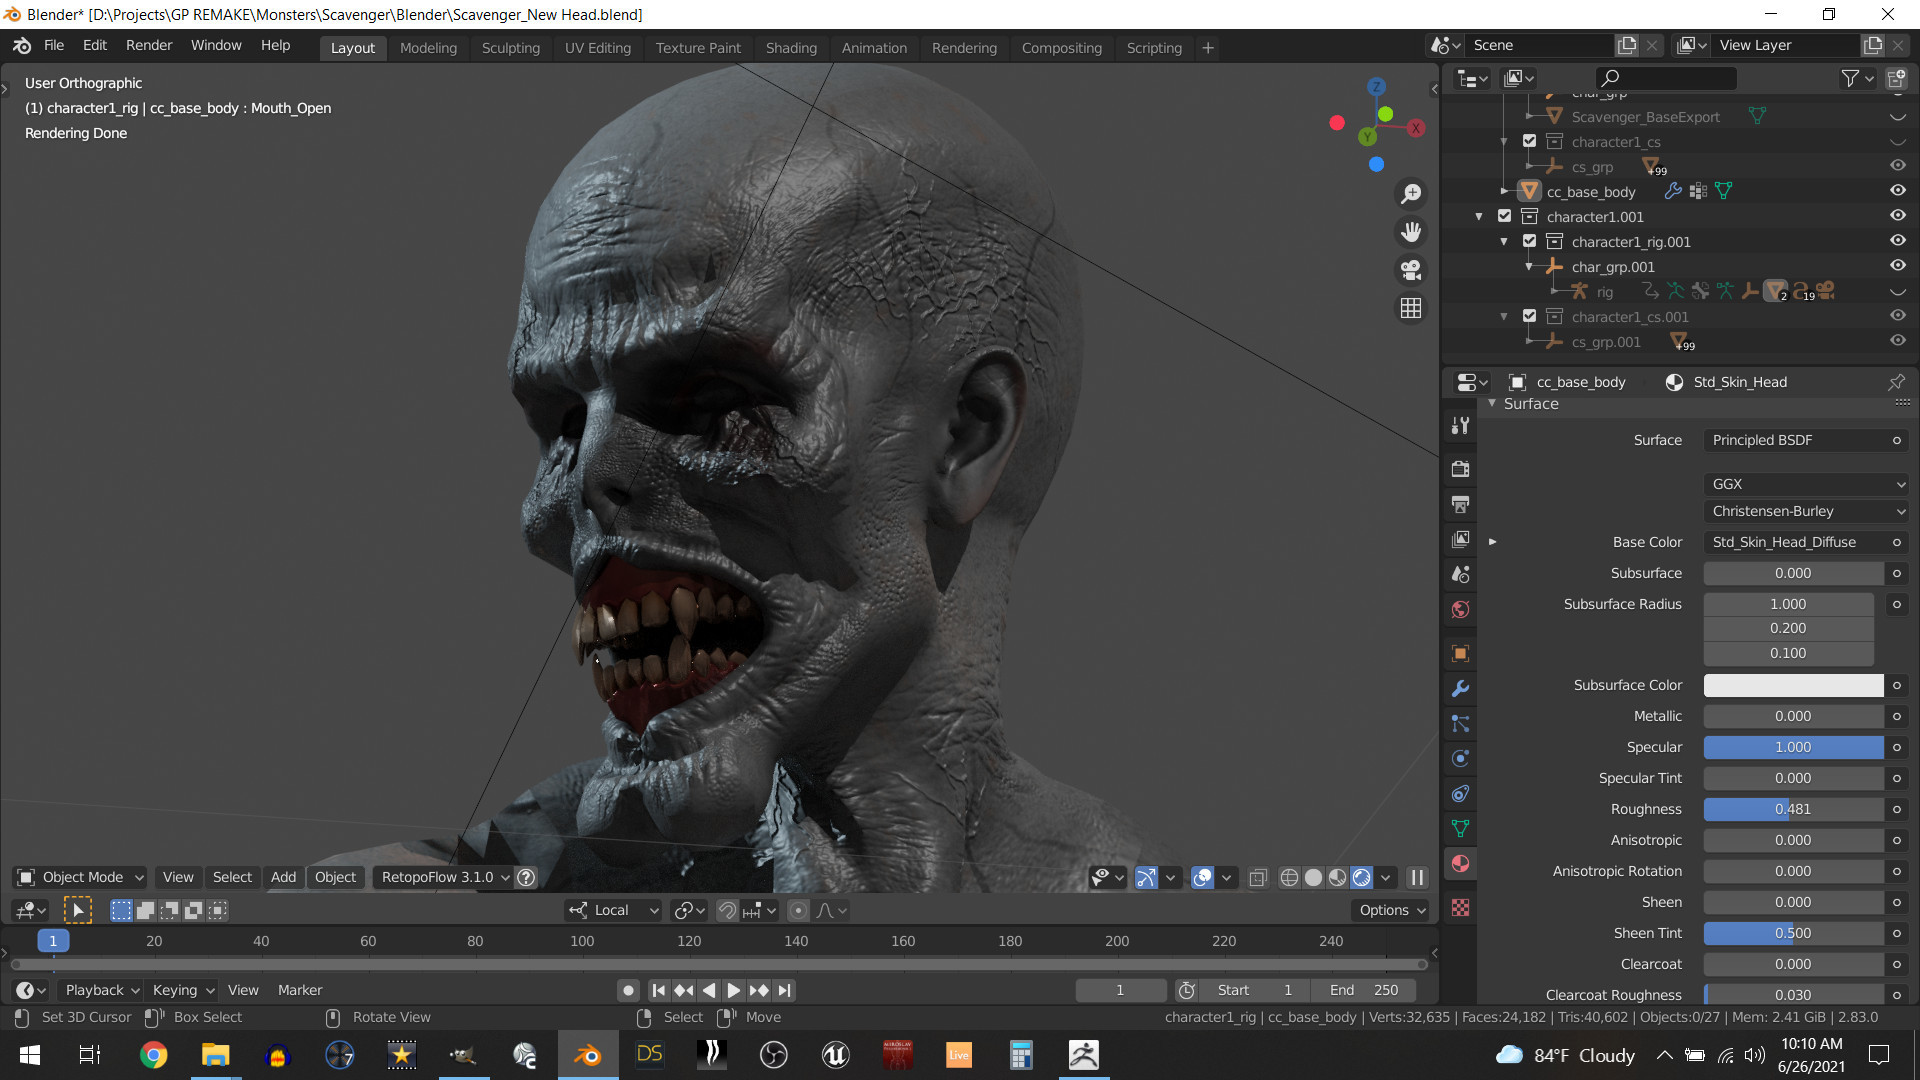Uncheck the character1.001 collection checkbox

(1504, 216)
